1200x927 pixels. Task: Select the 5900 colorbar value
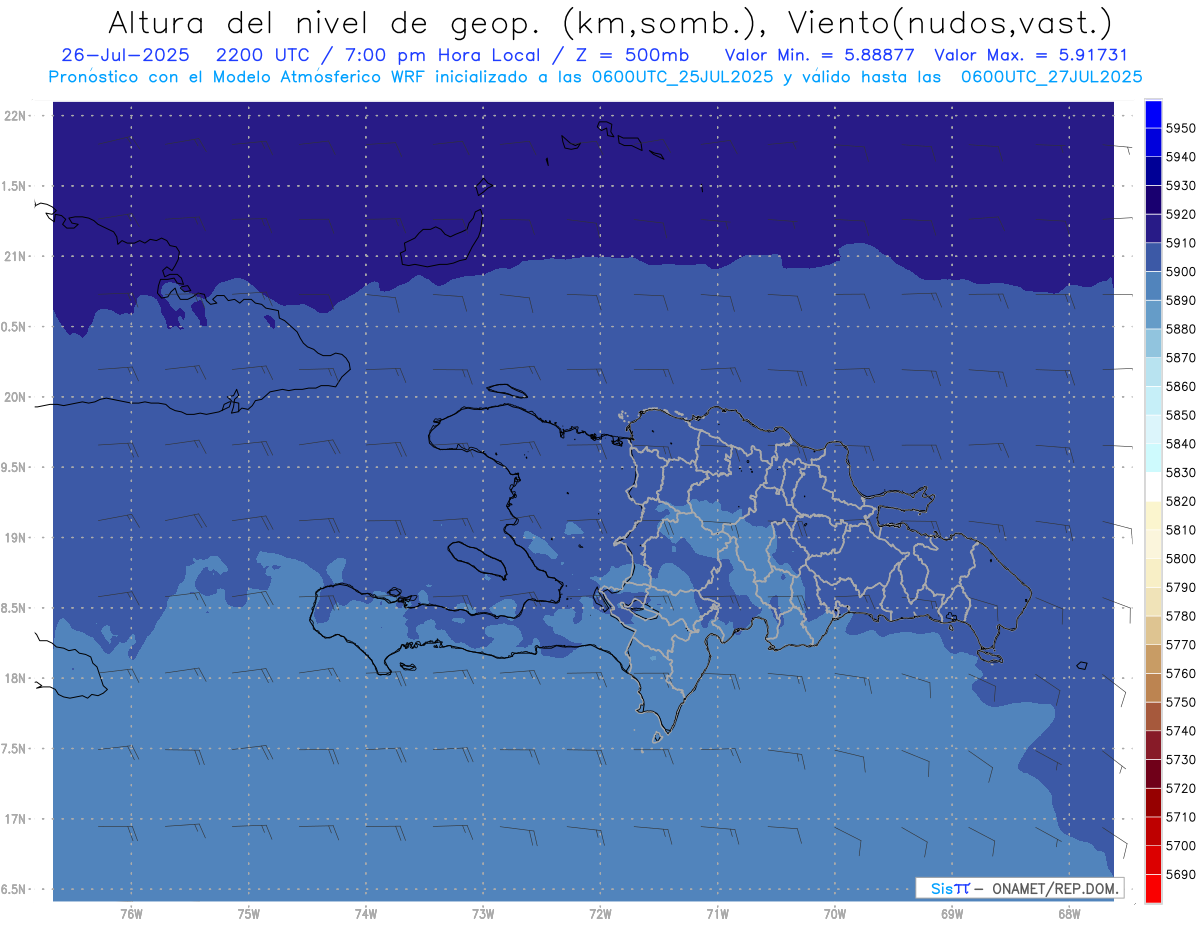click(1181, 272)
